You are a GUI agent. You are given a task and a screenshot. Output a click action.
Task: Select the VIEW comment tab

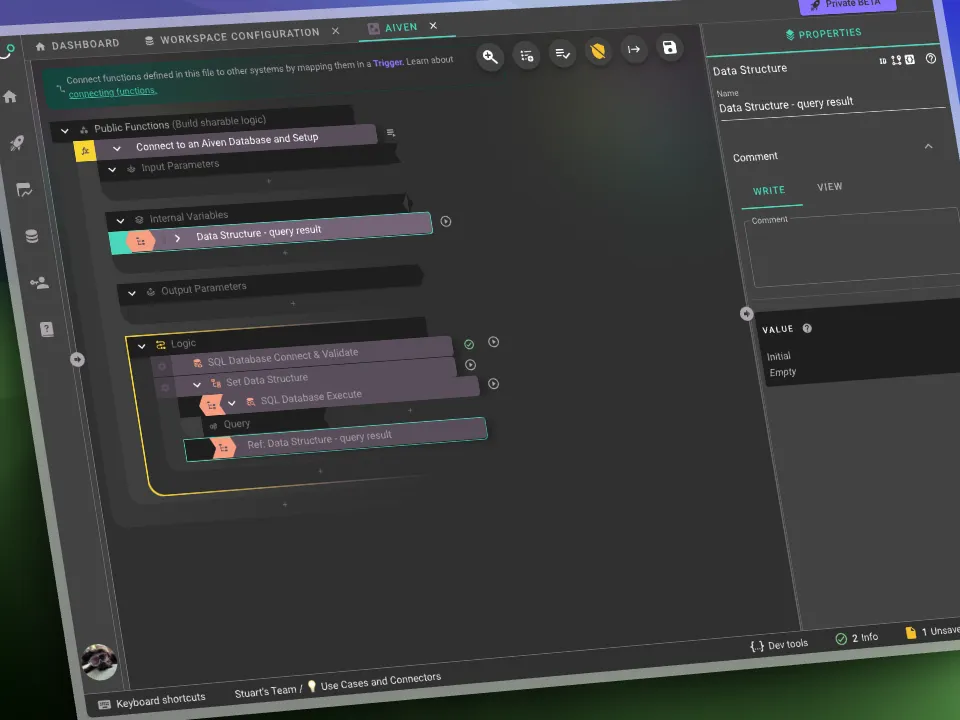[829, 187]
